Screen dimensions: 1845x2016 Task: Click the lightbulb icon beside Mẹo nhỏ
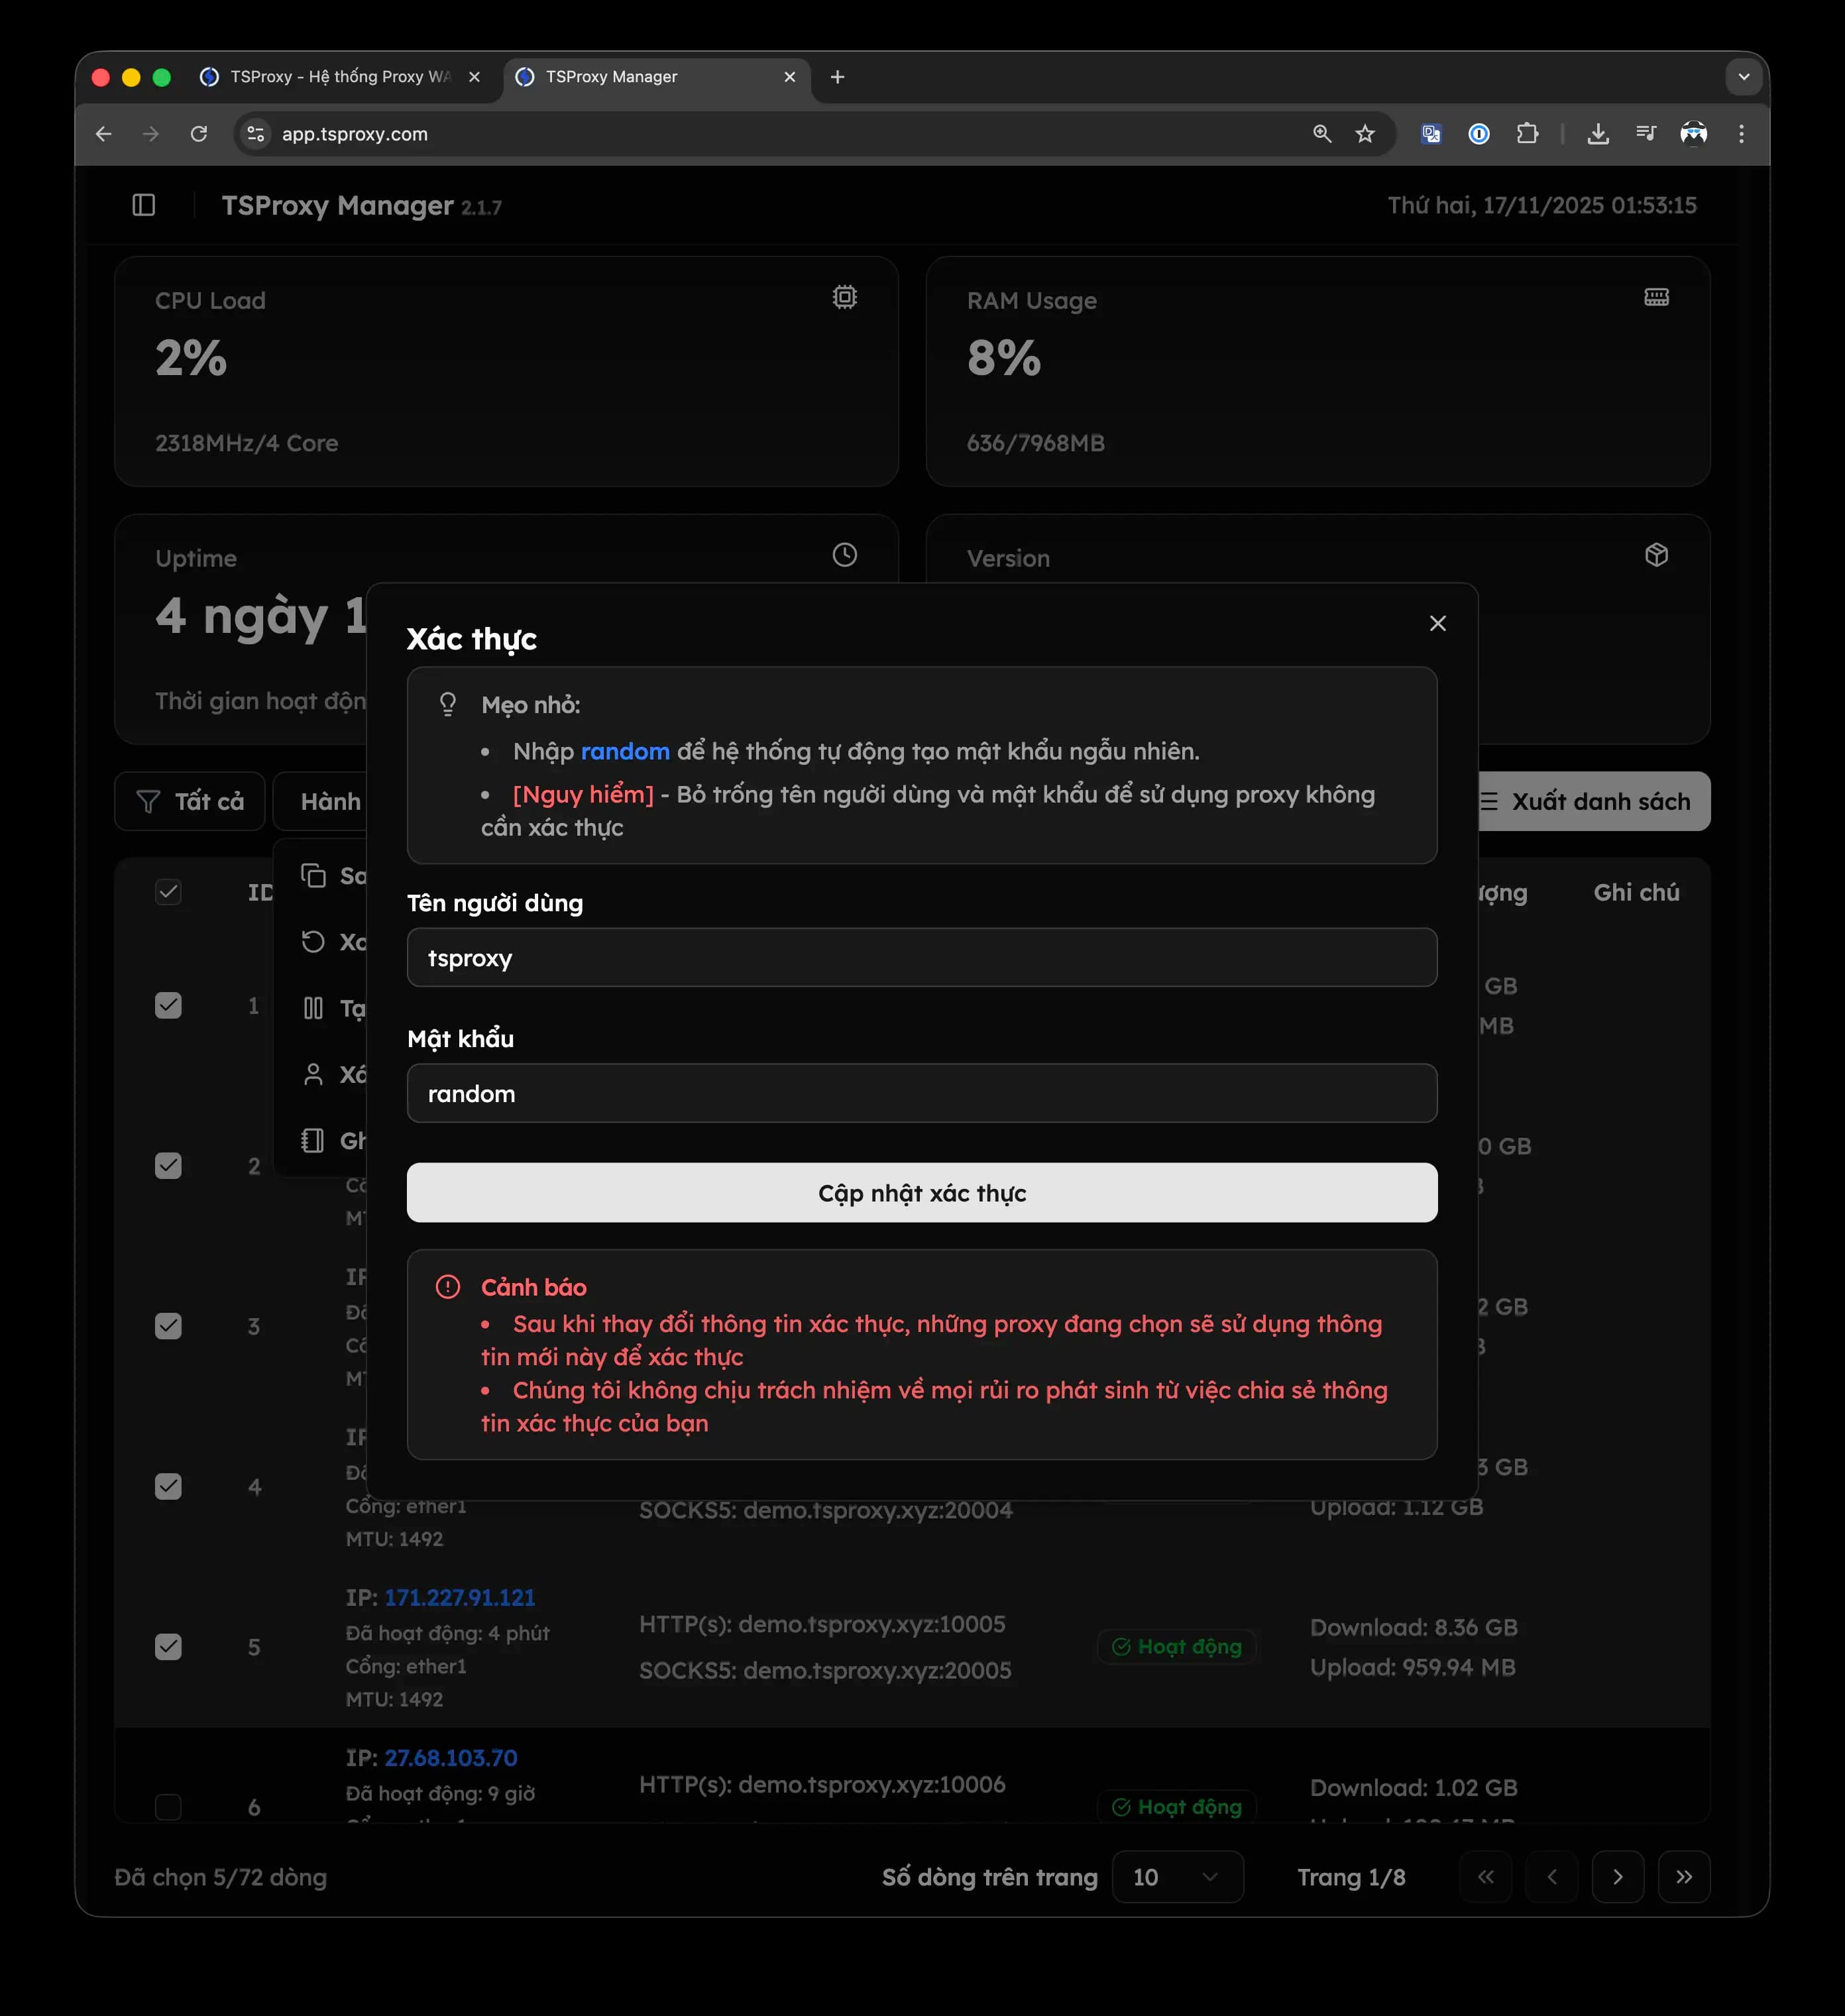pos(448,704)
